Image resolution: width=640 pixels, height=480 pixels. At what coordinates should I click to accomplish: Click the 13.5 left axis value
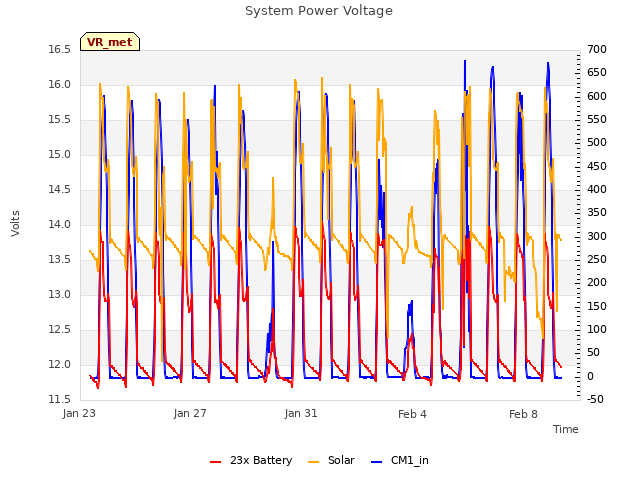(60, 260)
